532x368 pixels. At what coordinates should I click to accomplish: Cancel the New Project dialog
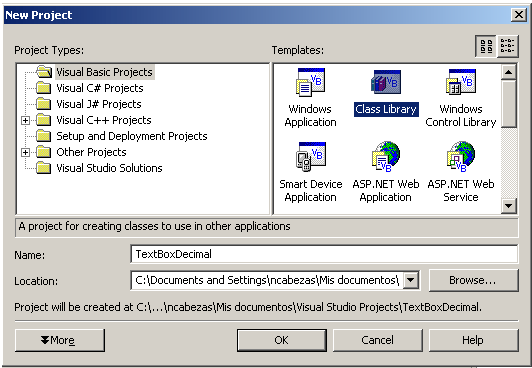click(x=378, y=340)
